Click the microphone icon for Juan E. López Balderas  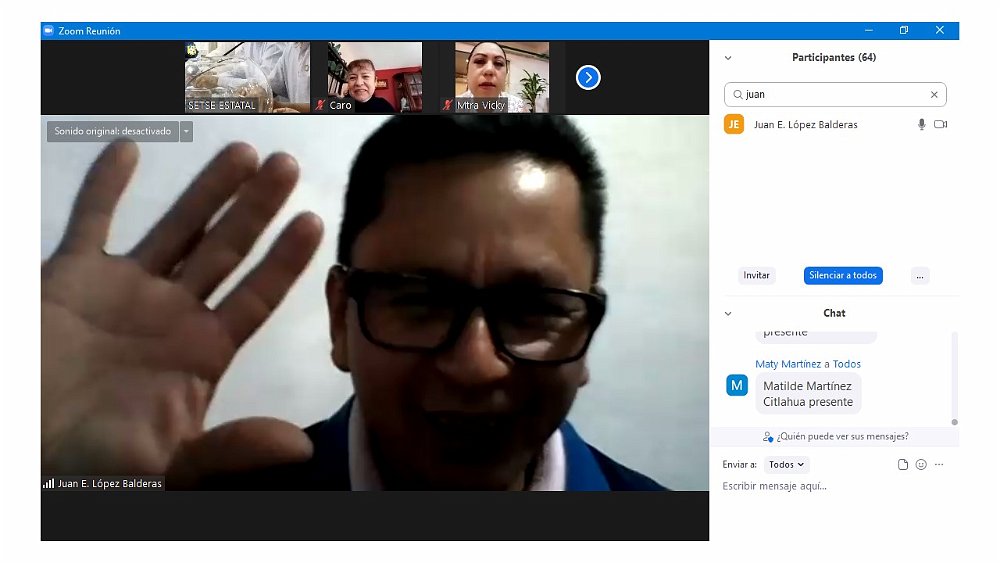pos(921,125)
